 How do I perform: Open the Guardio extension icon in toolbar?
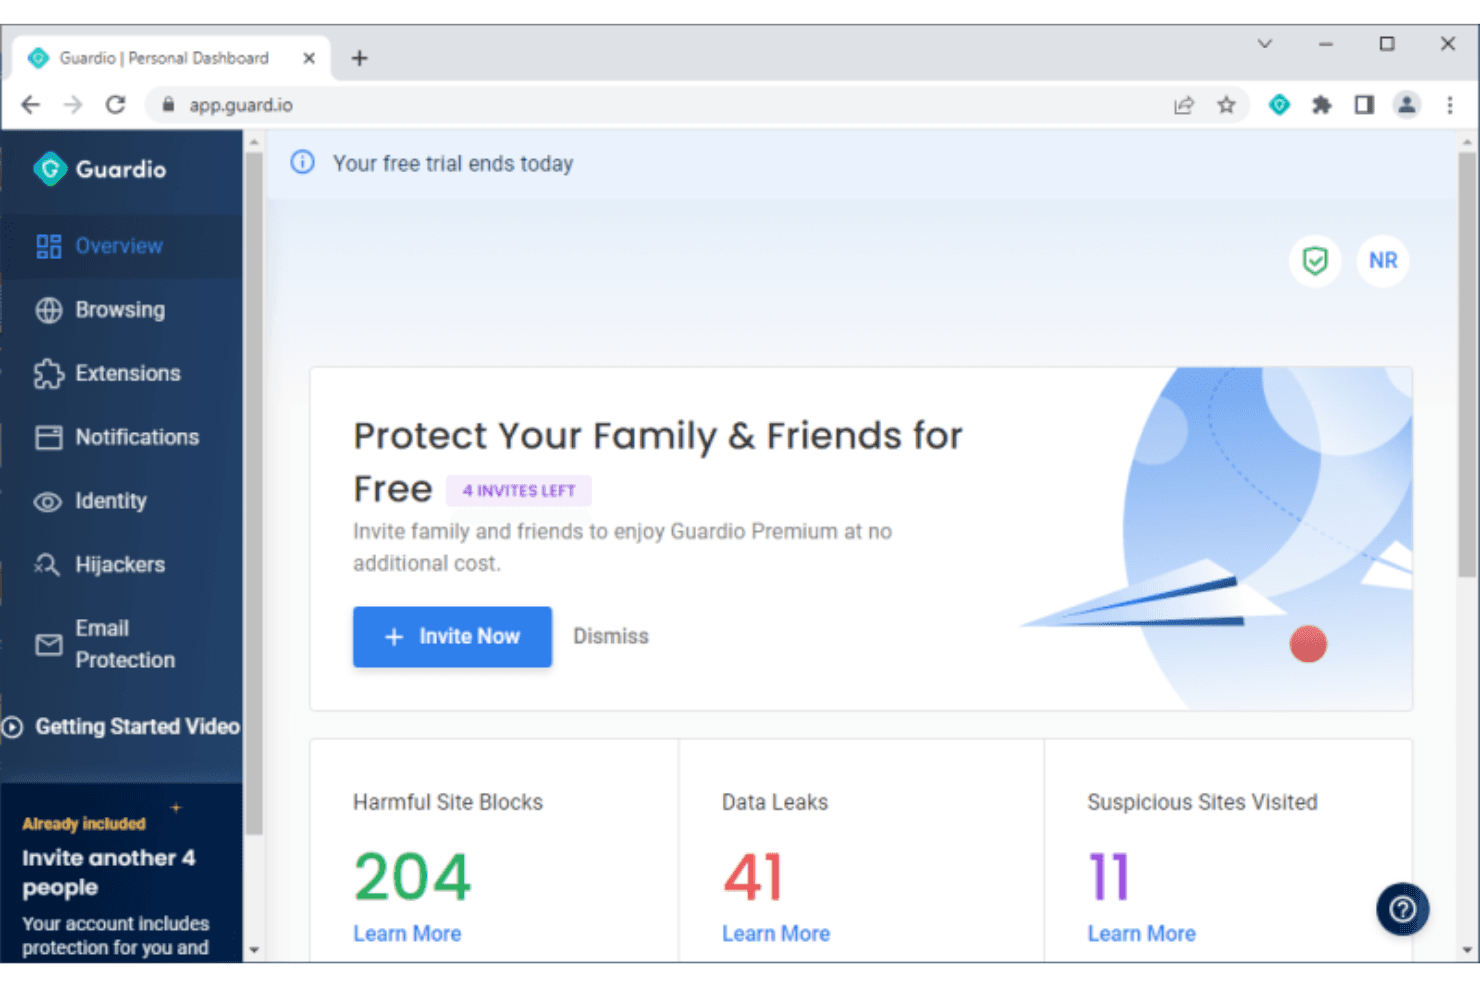click(x=1279, y=105)
